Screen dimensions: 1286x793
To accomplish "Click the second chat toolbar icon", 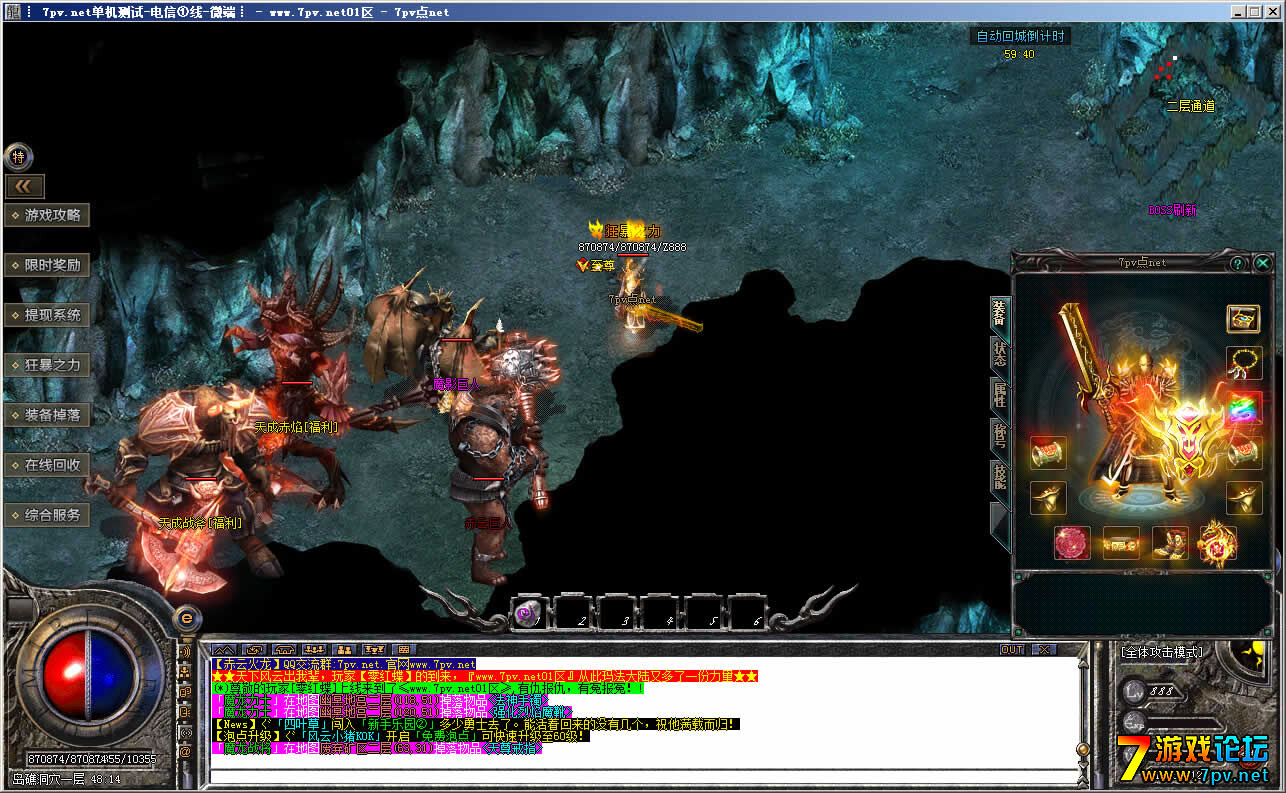I will coord(255,649).
